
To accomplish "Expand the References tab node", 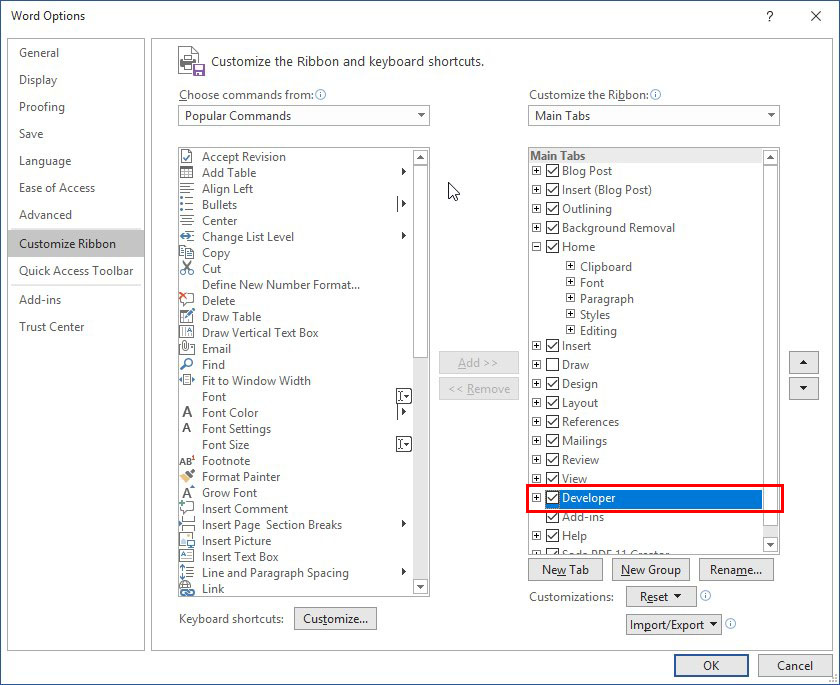I will (536, 421).
